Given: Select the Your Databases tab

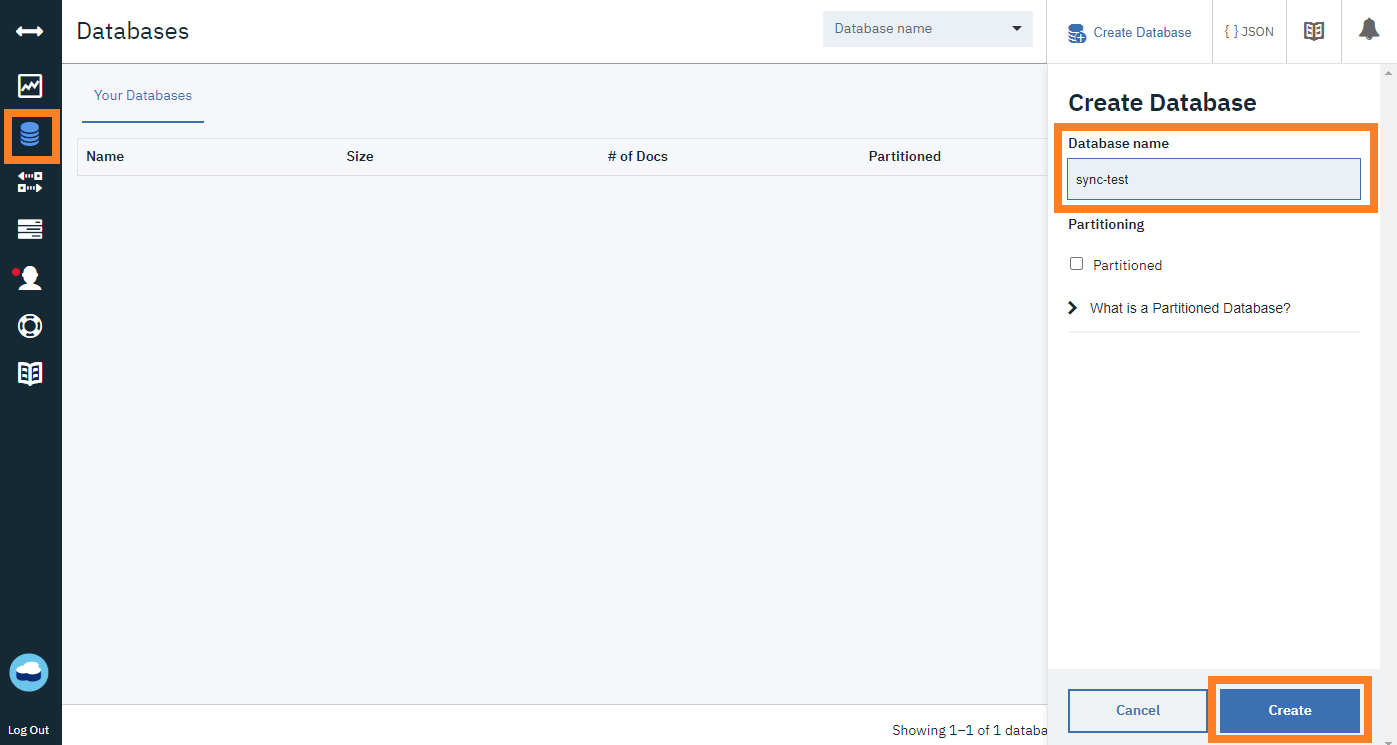Looking at the screenshot, I should 143,96.
